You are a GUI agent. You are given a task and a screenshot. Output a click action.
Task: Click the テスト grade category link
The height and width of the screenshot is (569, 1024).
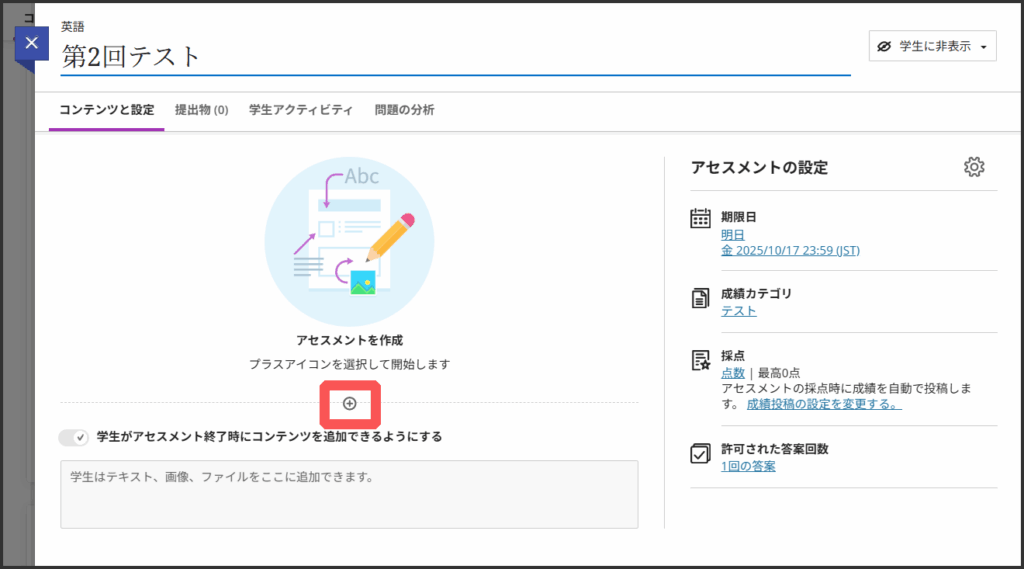tap(738, 311)
